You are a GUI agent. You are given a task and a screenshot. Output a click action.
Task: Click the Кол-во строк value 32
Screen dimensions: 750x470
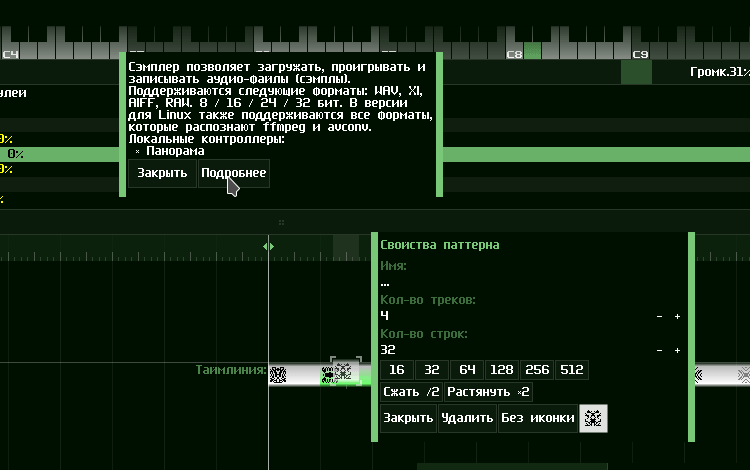[388, 350]
